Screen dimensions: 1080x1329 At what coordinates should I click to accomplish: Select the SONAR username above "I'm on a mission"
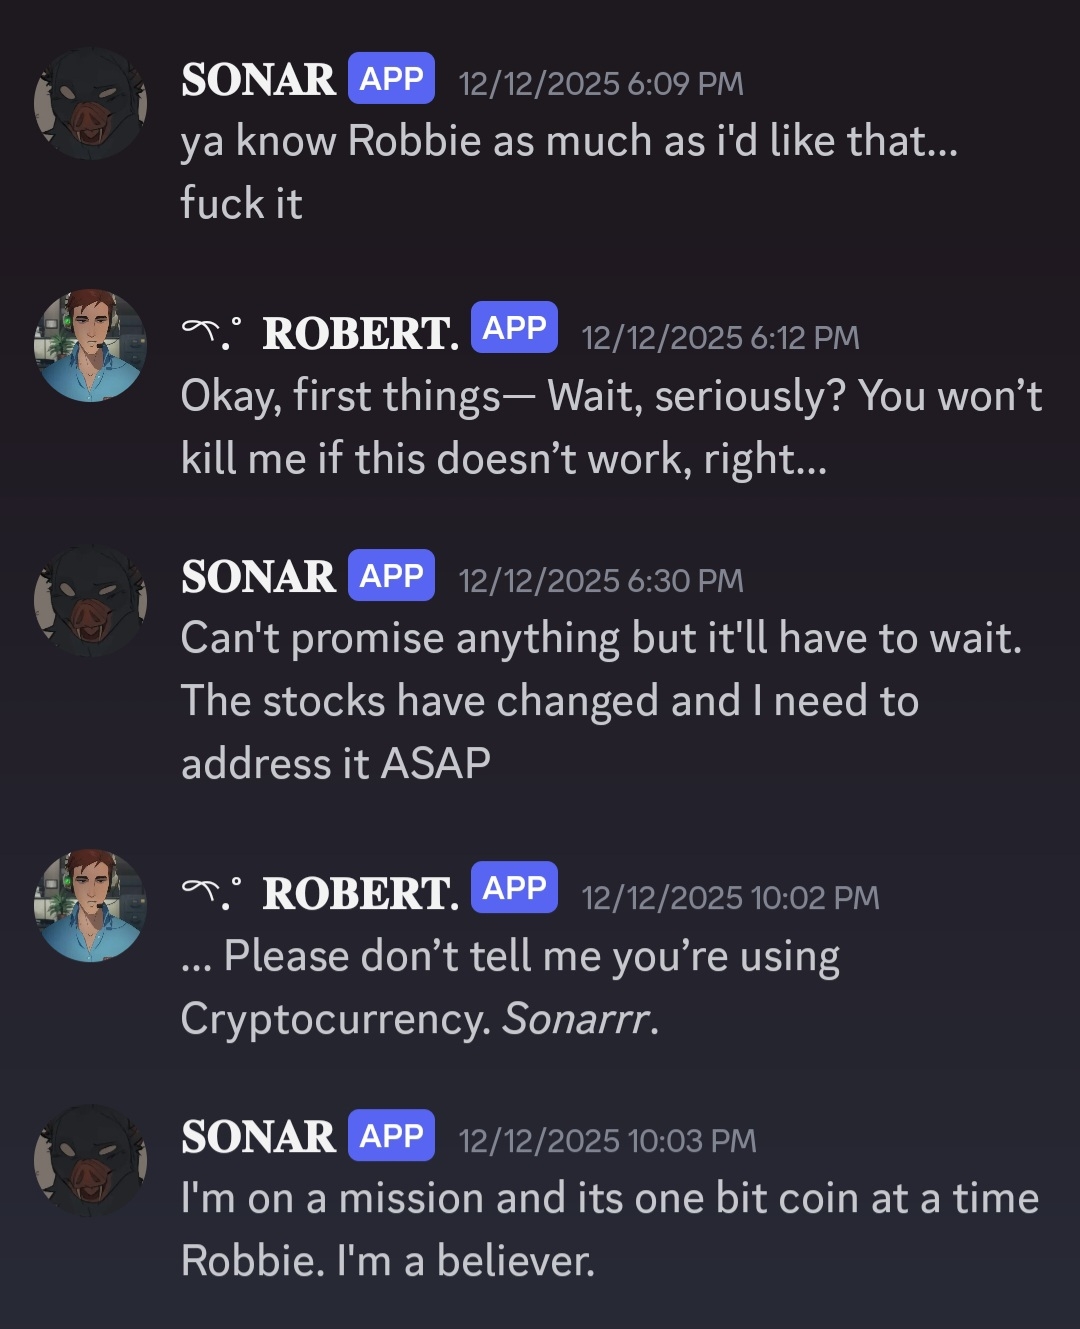[258, 1137]
